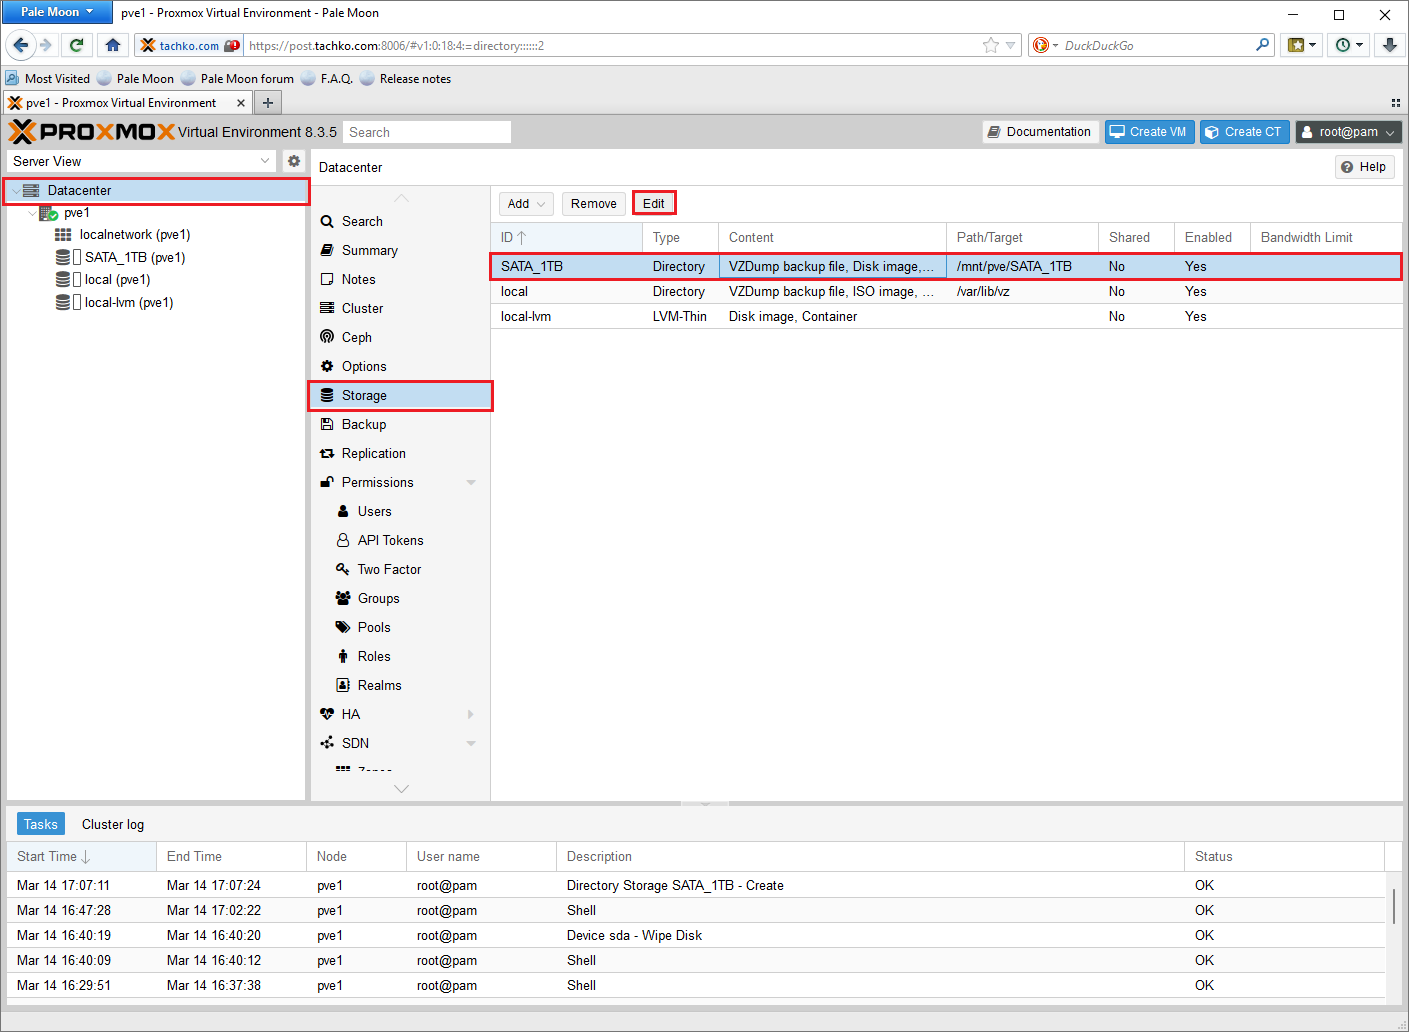Select the pve1 node in tree

(76, 212)
